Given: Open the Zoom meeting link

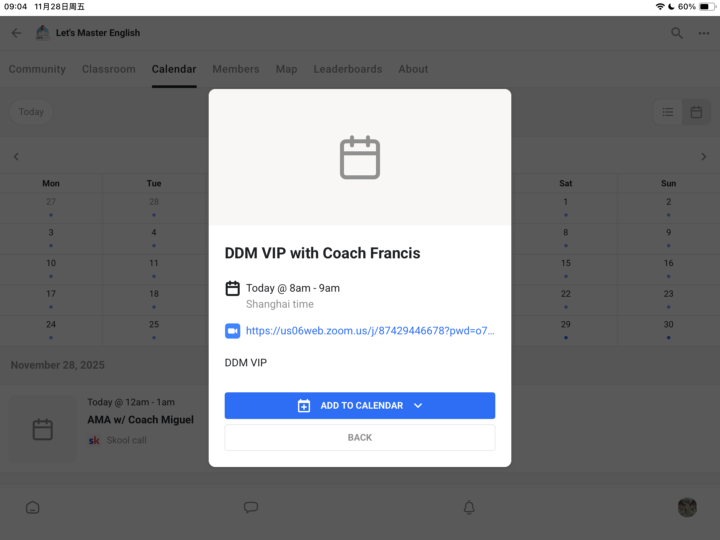Looking at the screenshot, I should click(369, 331).
